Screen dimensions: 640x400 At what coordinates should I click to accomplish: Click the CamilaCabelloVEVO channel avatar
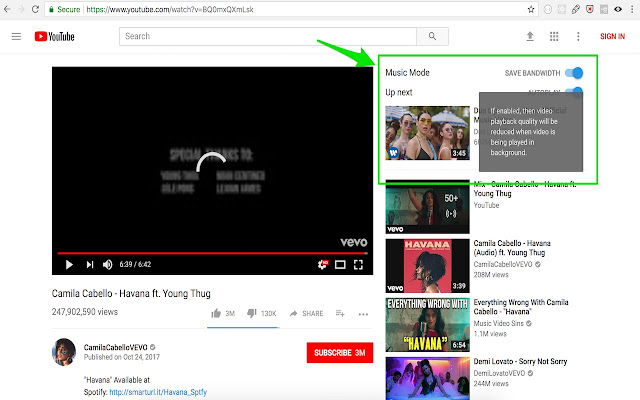64,352
